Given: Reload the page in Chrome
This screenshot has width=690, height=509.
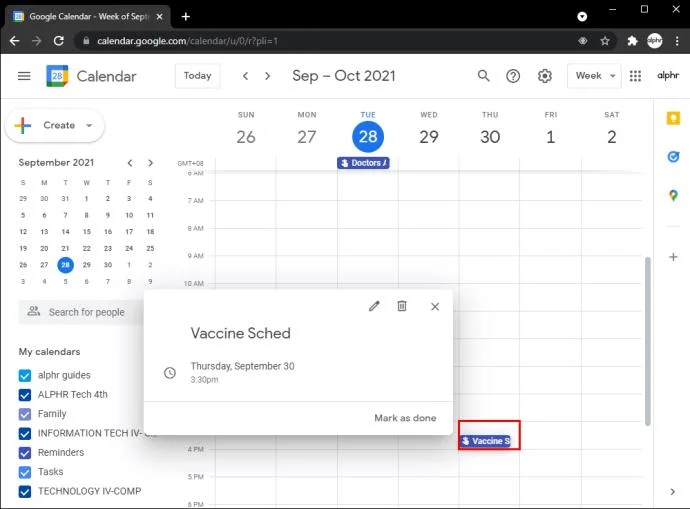Looking at the screenshot, I should [59, 41].
